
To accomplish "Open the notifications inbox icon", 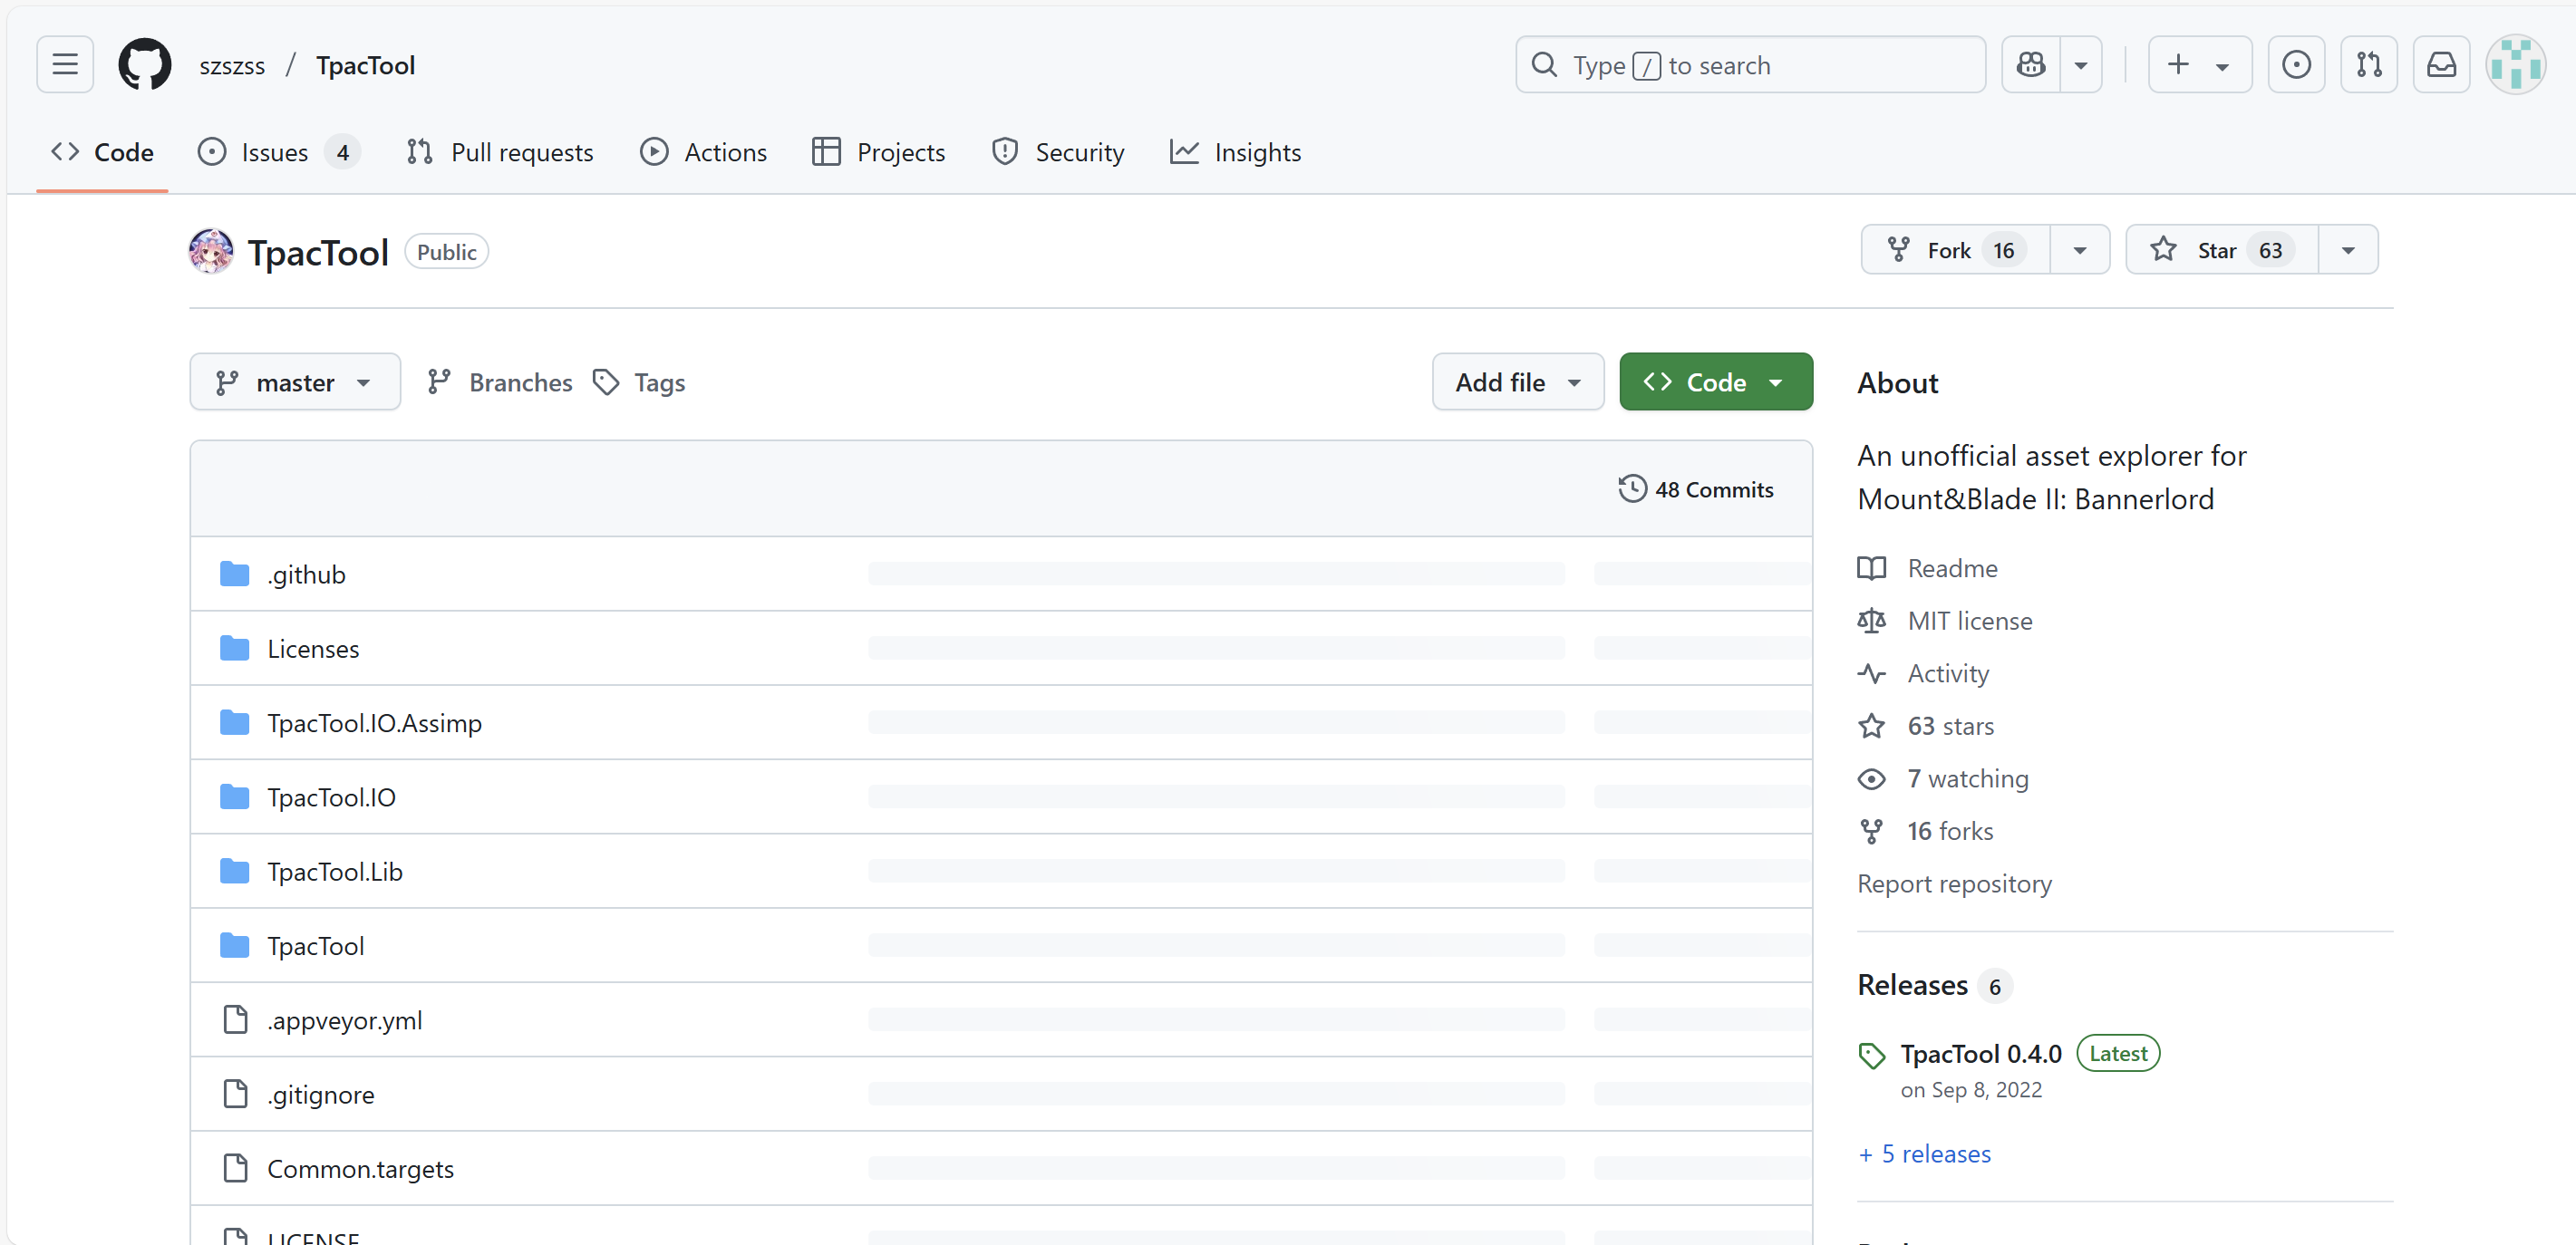I will click(2441, 65).
